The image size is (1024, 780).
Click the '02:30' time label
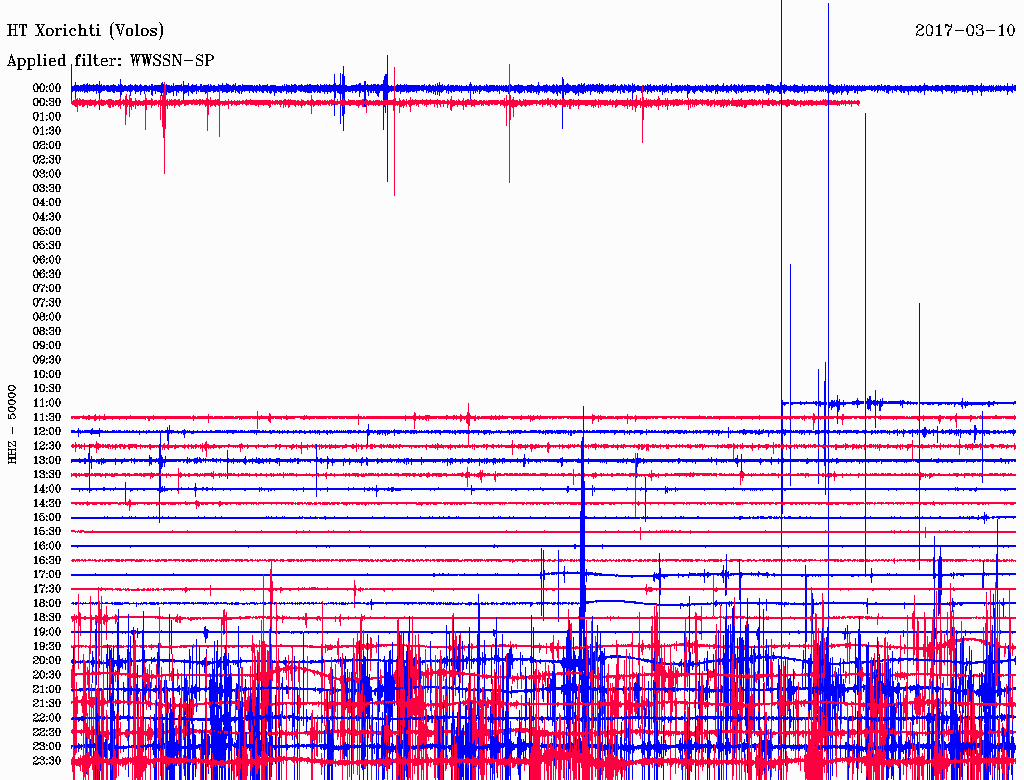point(47,159)
